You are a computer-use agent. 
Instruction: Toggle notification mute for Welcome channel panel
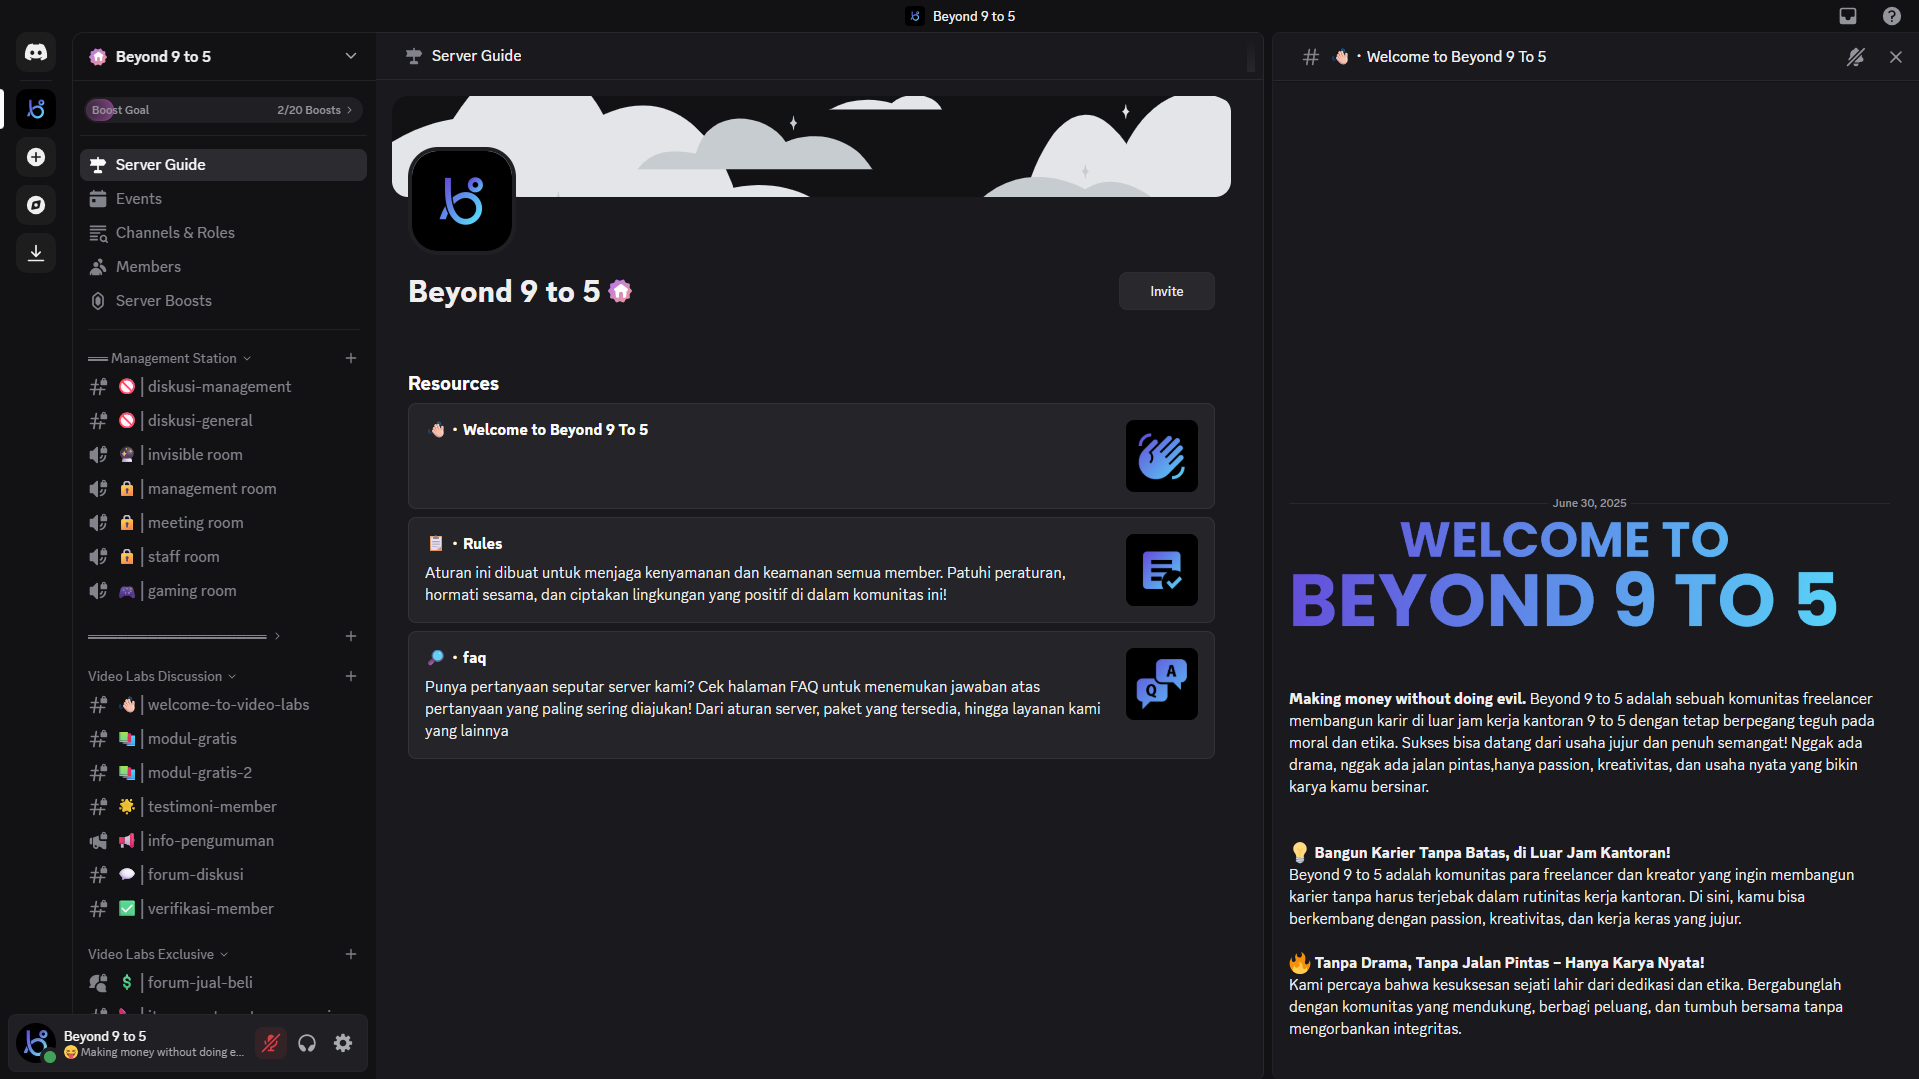coord(1856,57)
